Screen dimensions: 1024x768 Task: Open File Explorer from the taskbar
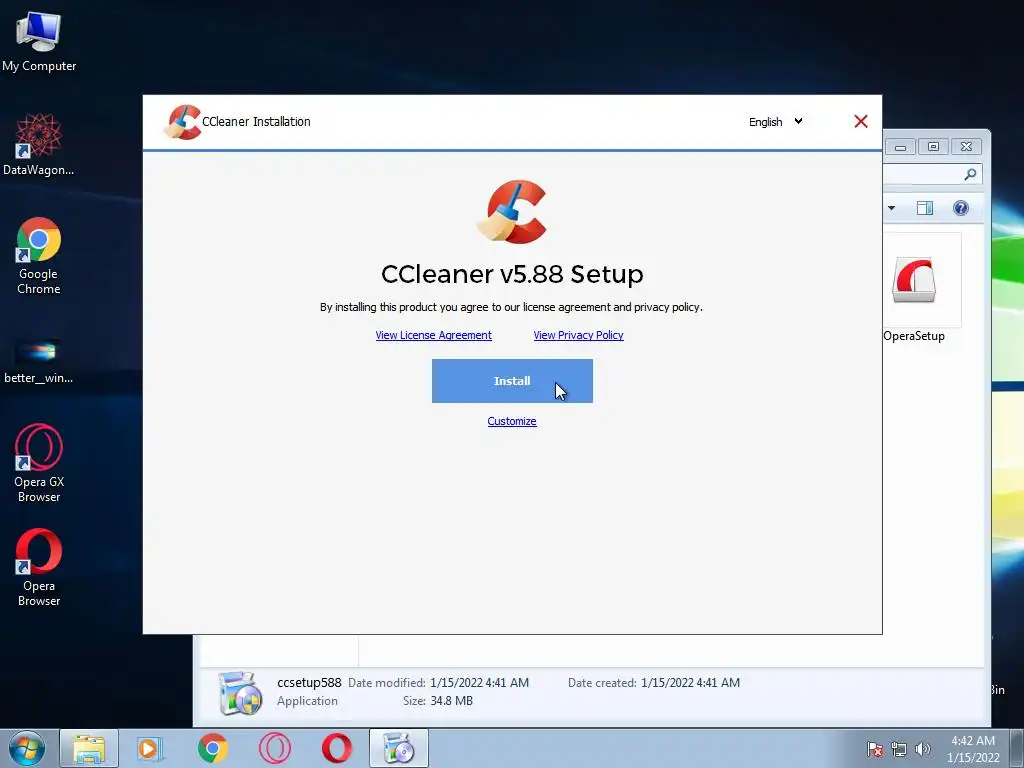(89, 748)
